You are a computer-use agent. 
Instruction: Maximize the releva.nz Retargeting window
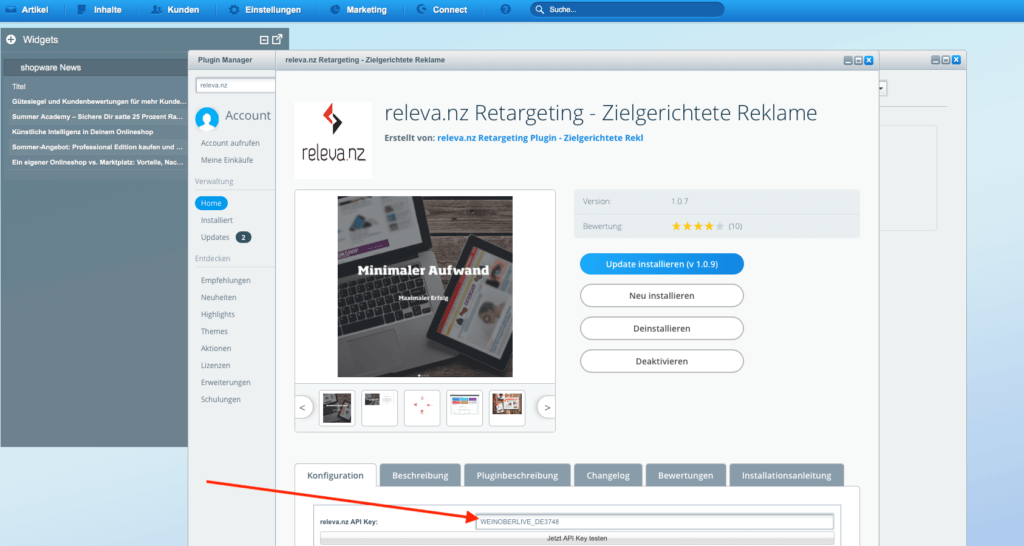click(x=858, y=60)
